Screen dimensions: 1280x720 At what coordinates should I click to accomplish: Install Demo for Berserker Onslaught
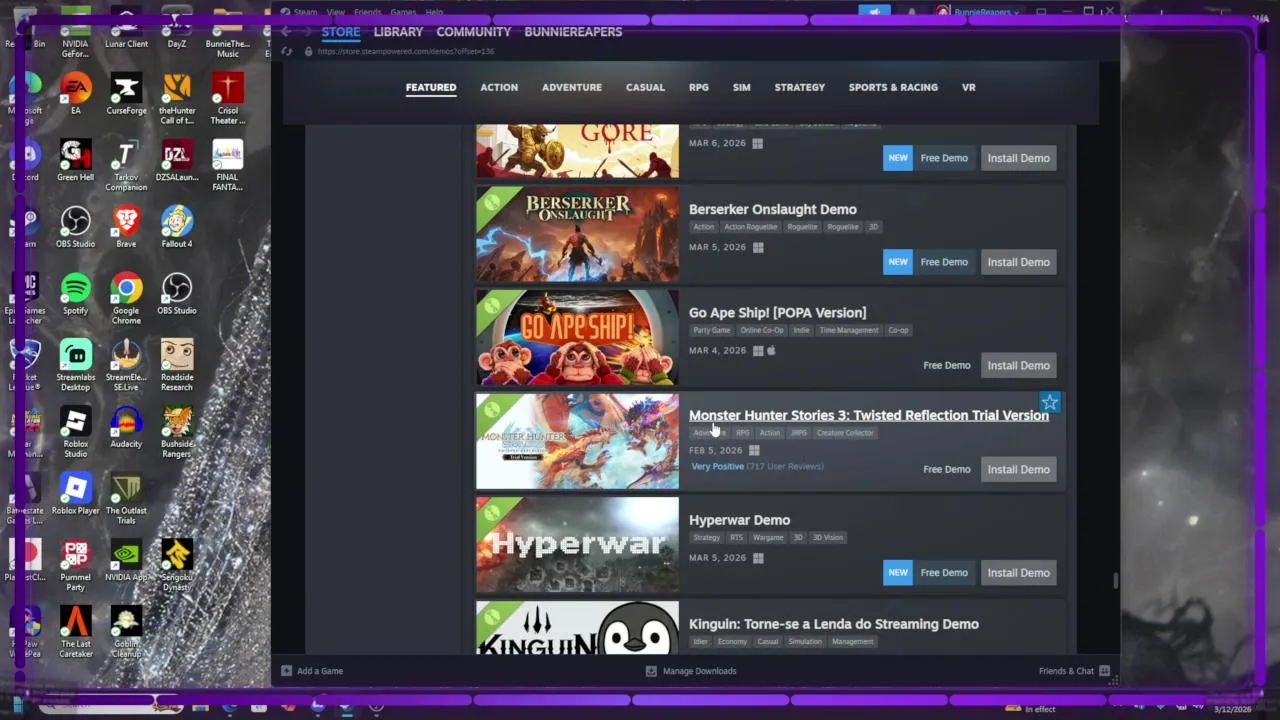(1018, 262)
